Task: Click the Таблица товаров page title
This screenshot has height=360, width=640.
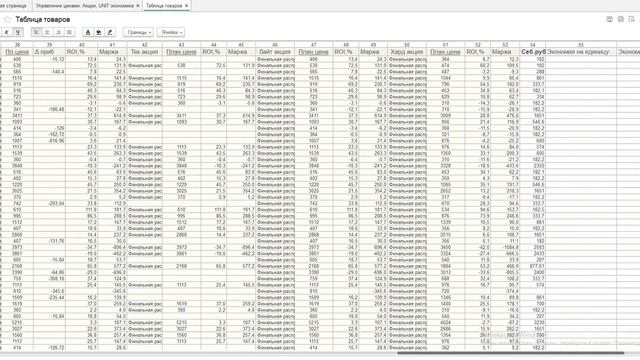Action: (x=42, y=19)
